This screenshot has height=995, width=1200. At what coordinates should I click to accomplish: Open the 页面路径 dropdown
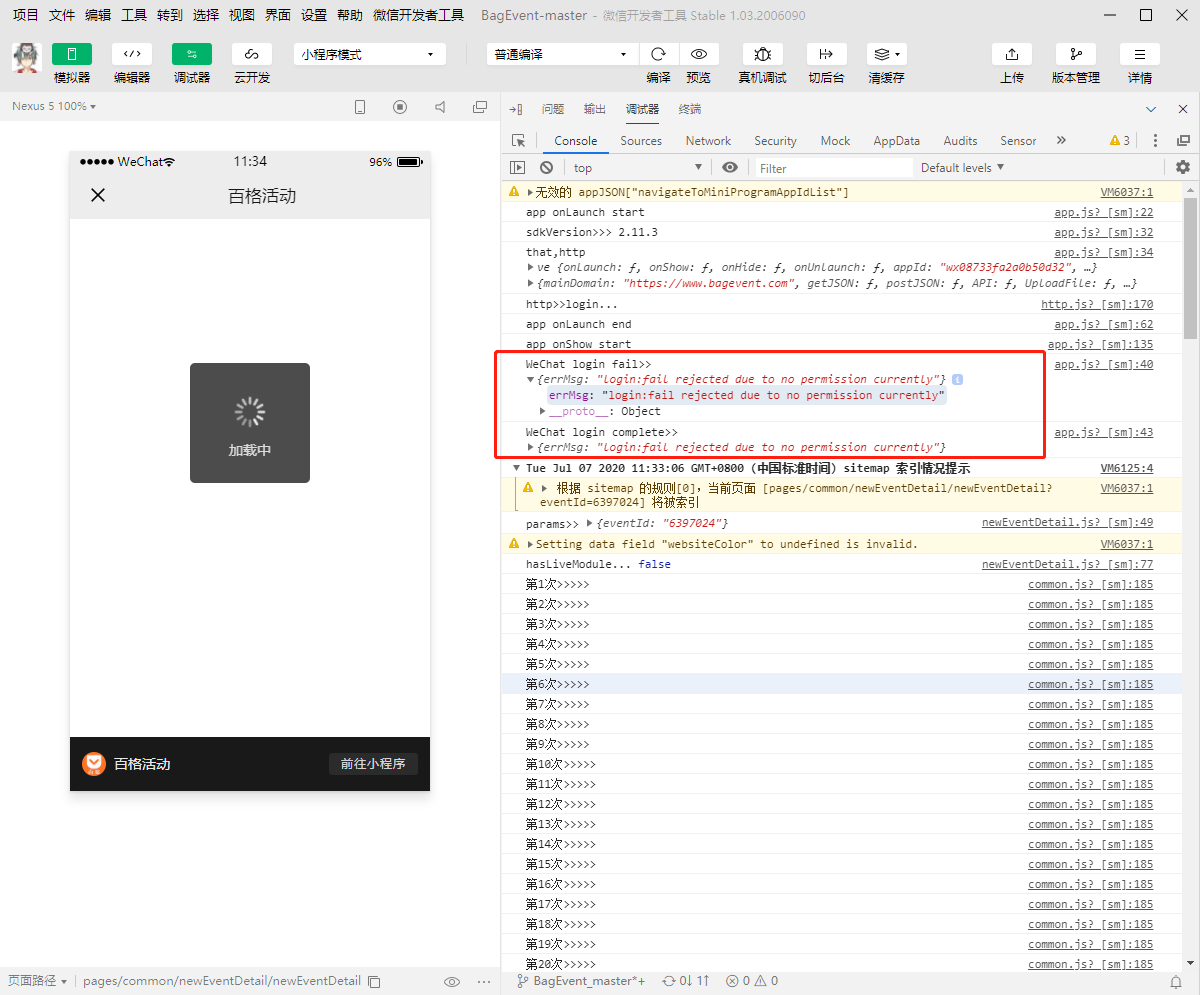point(37,981)
